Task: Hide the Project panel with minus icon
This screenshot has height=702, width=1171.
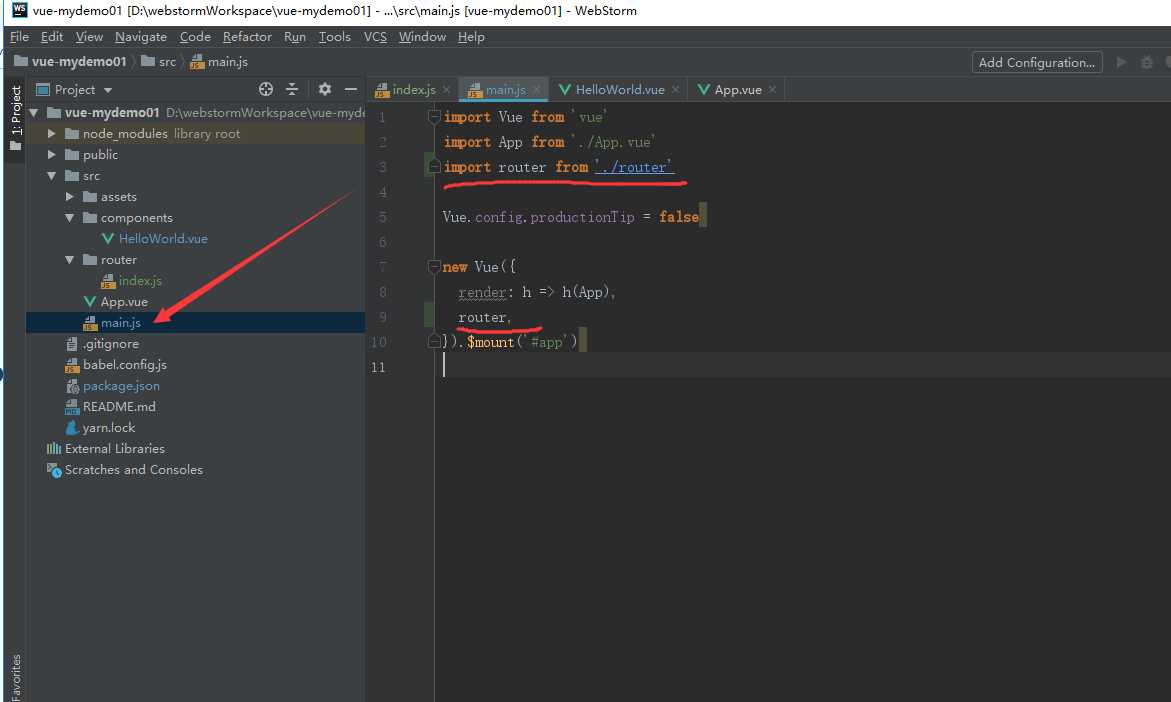Action: (350, 89)
